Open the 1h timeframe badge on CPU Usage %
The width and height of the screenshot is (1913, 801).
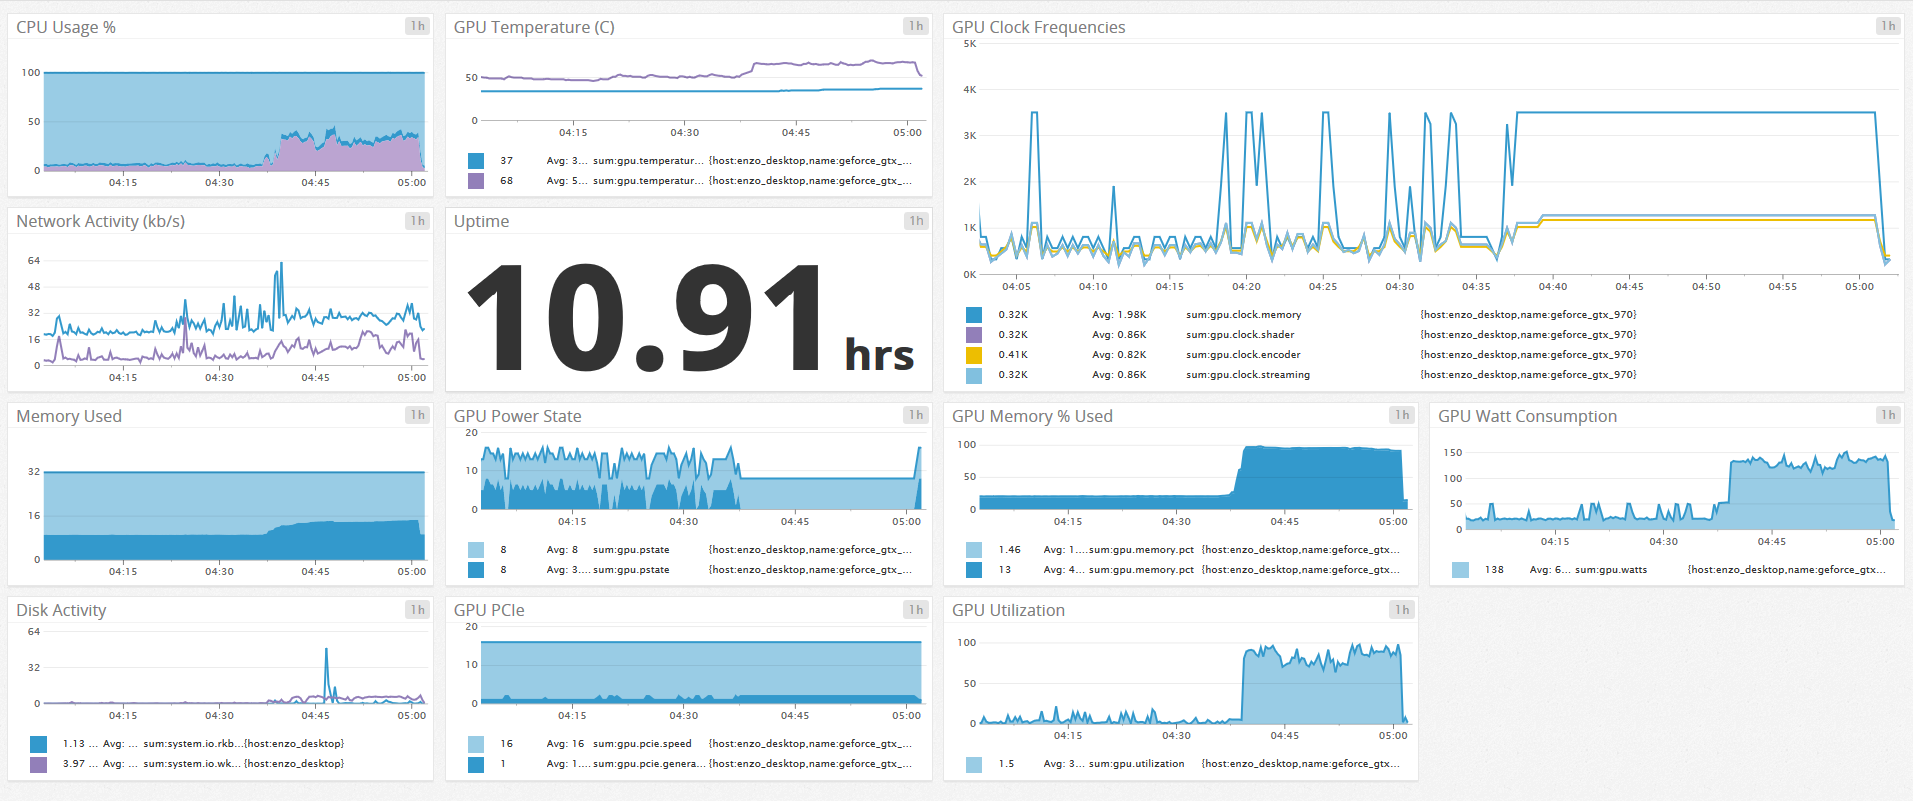[417, 26]
